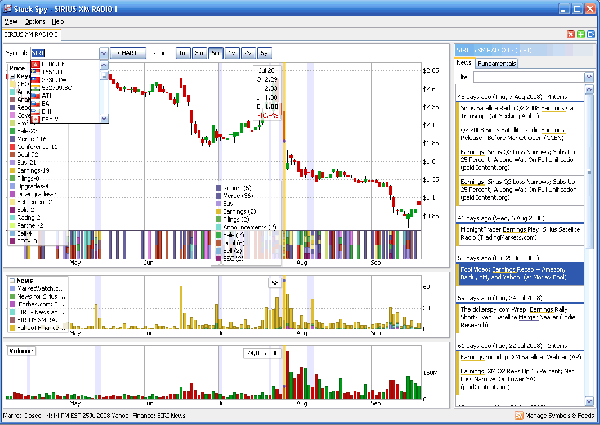Click the Manage Symbols & Feeds icon

pos(516,414)
